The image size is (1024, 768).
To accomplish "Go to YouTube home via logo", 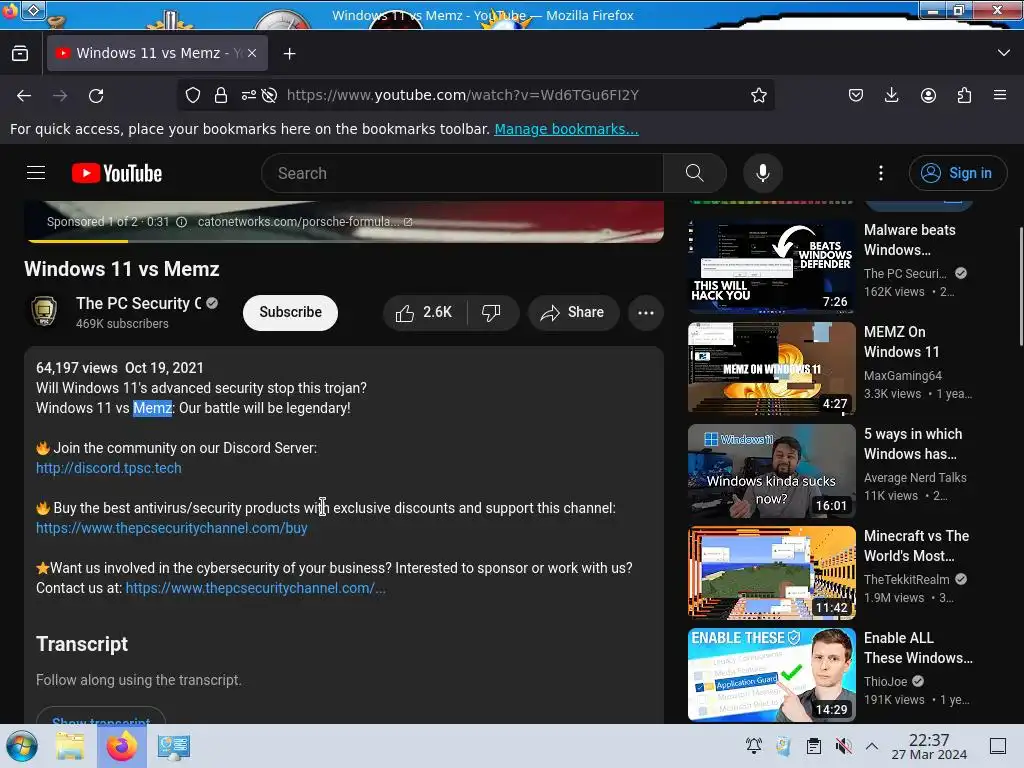I will tap(117, 173).
